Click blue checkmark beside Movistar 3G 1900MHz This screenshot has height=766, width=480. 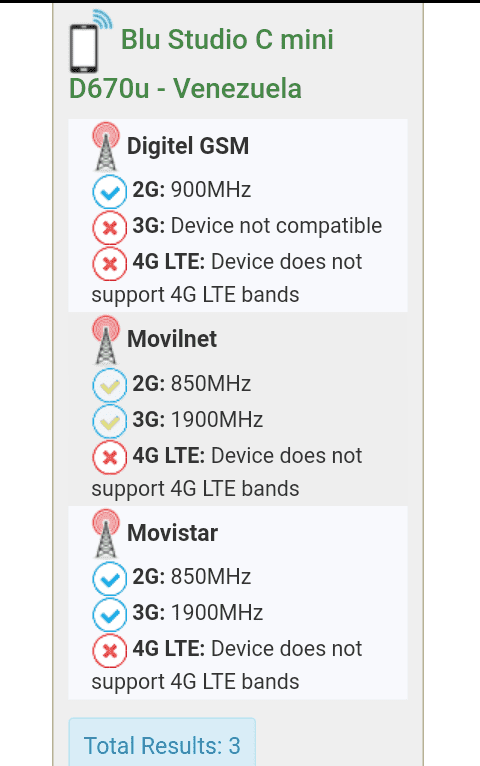point(110,615)
